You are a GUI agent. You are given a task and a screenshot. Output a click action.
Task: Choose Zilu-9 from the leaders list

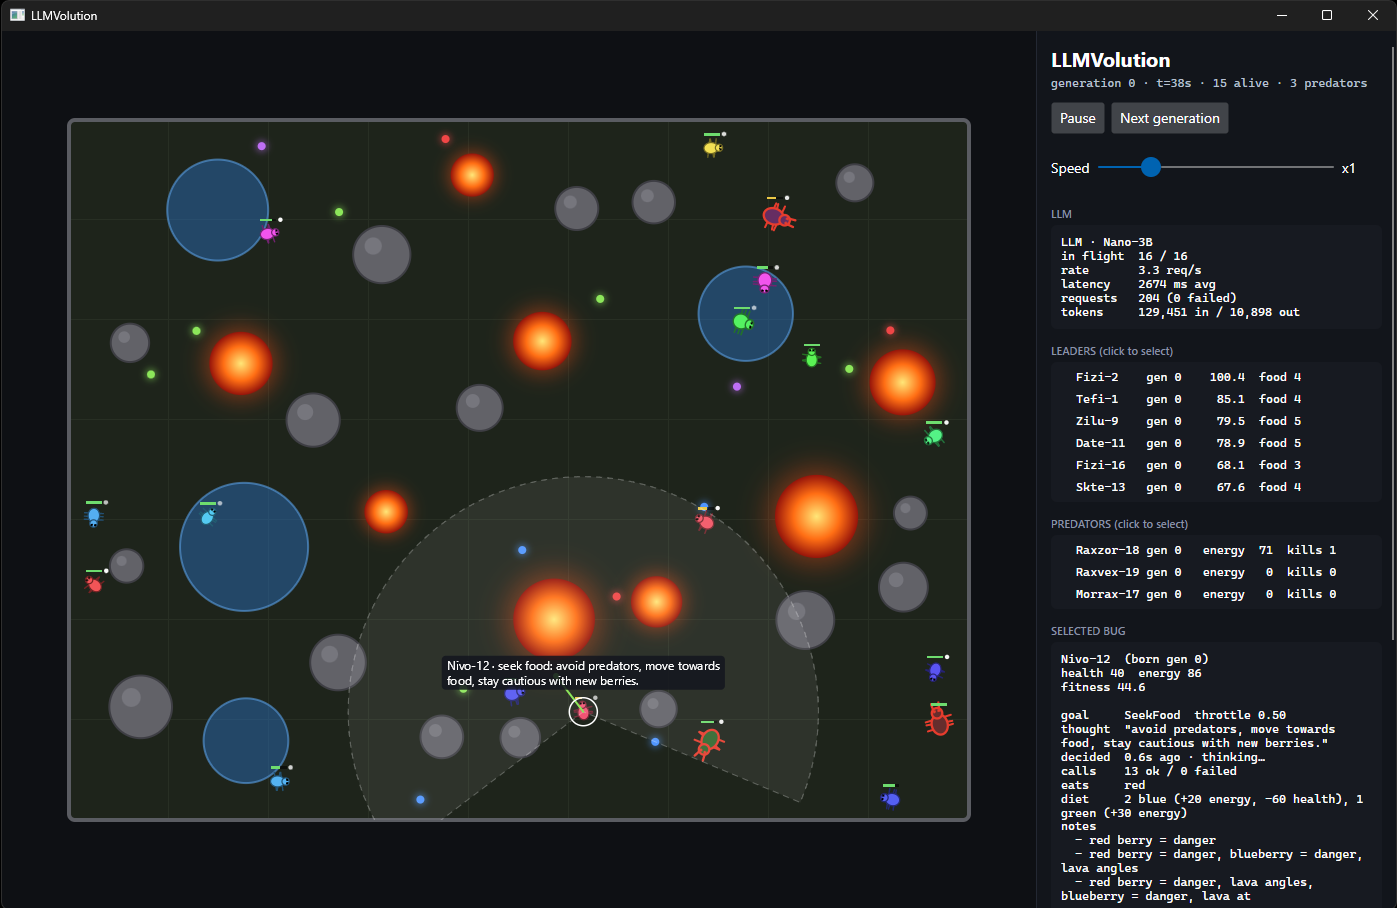pyautogui.click(x=1216, y=421)
